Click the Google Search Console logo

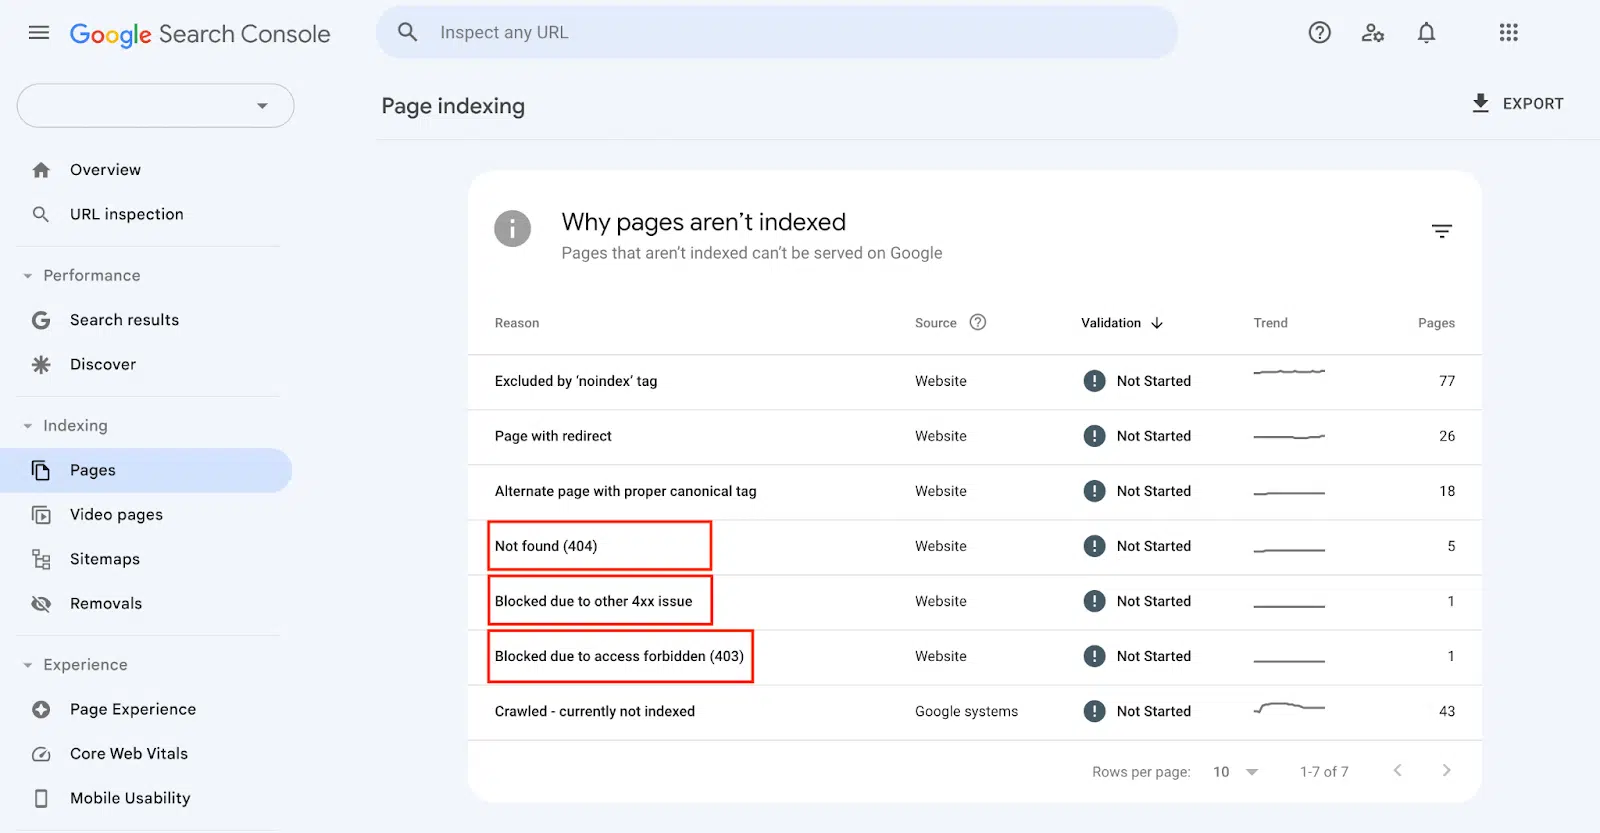coord(200,34)
